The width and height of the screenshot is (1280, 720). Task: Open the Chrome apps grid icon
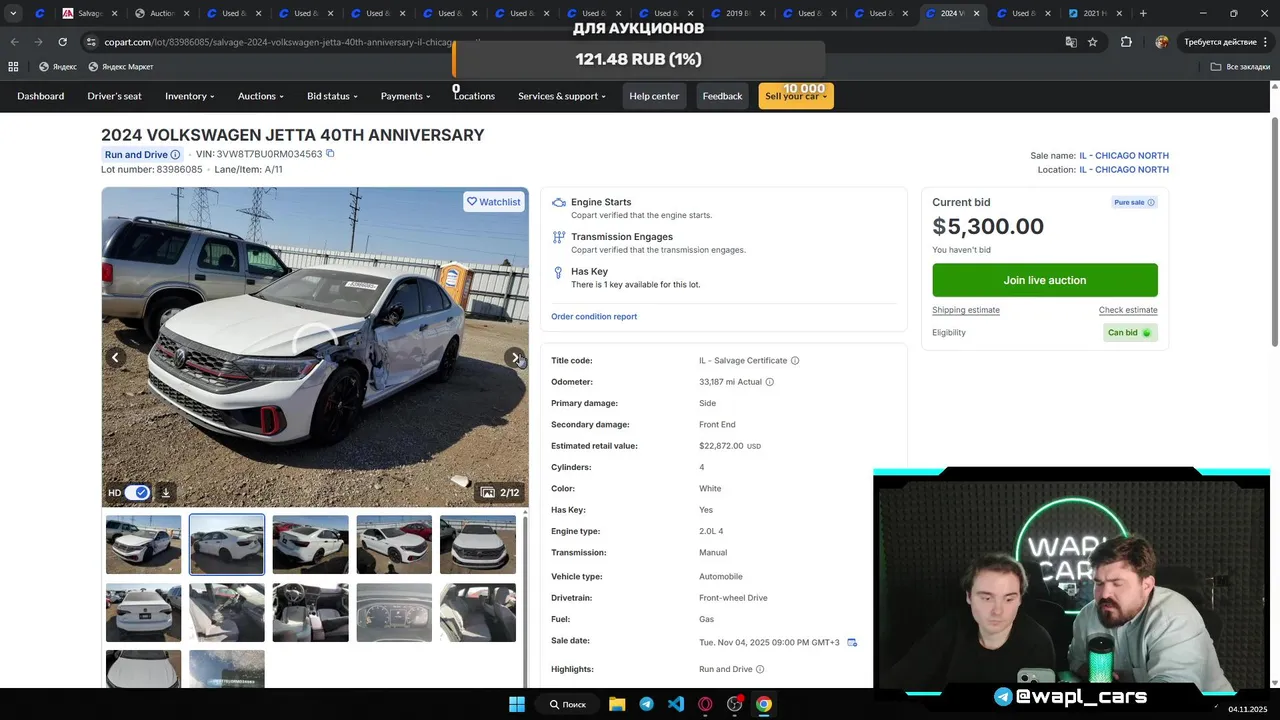point(13,67)
